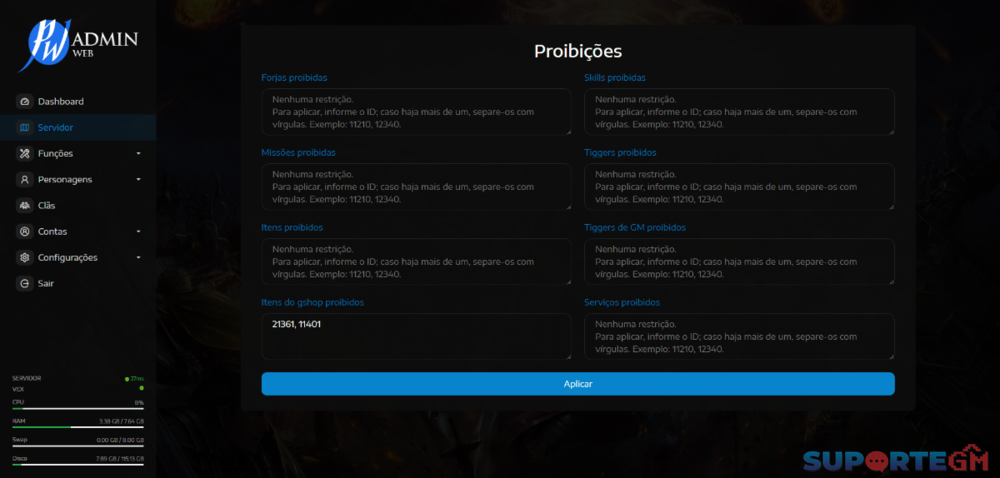Click the RAM usage bar
Image resolution: width=1000 pixels, height=478 pixels.
77,426
